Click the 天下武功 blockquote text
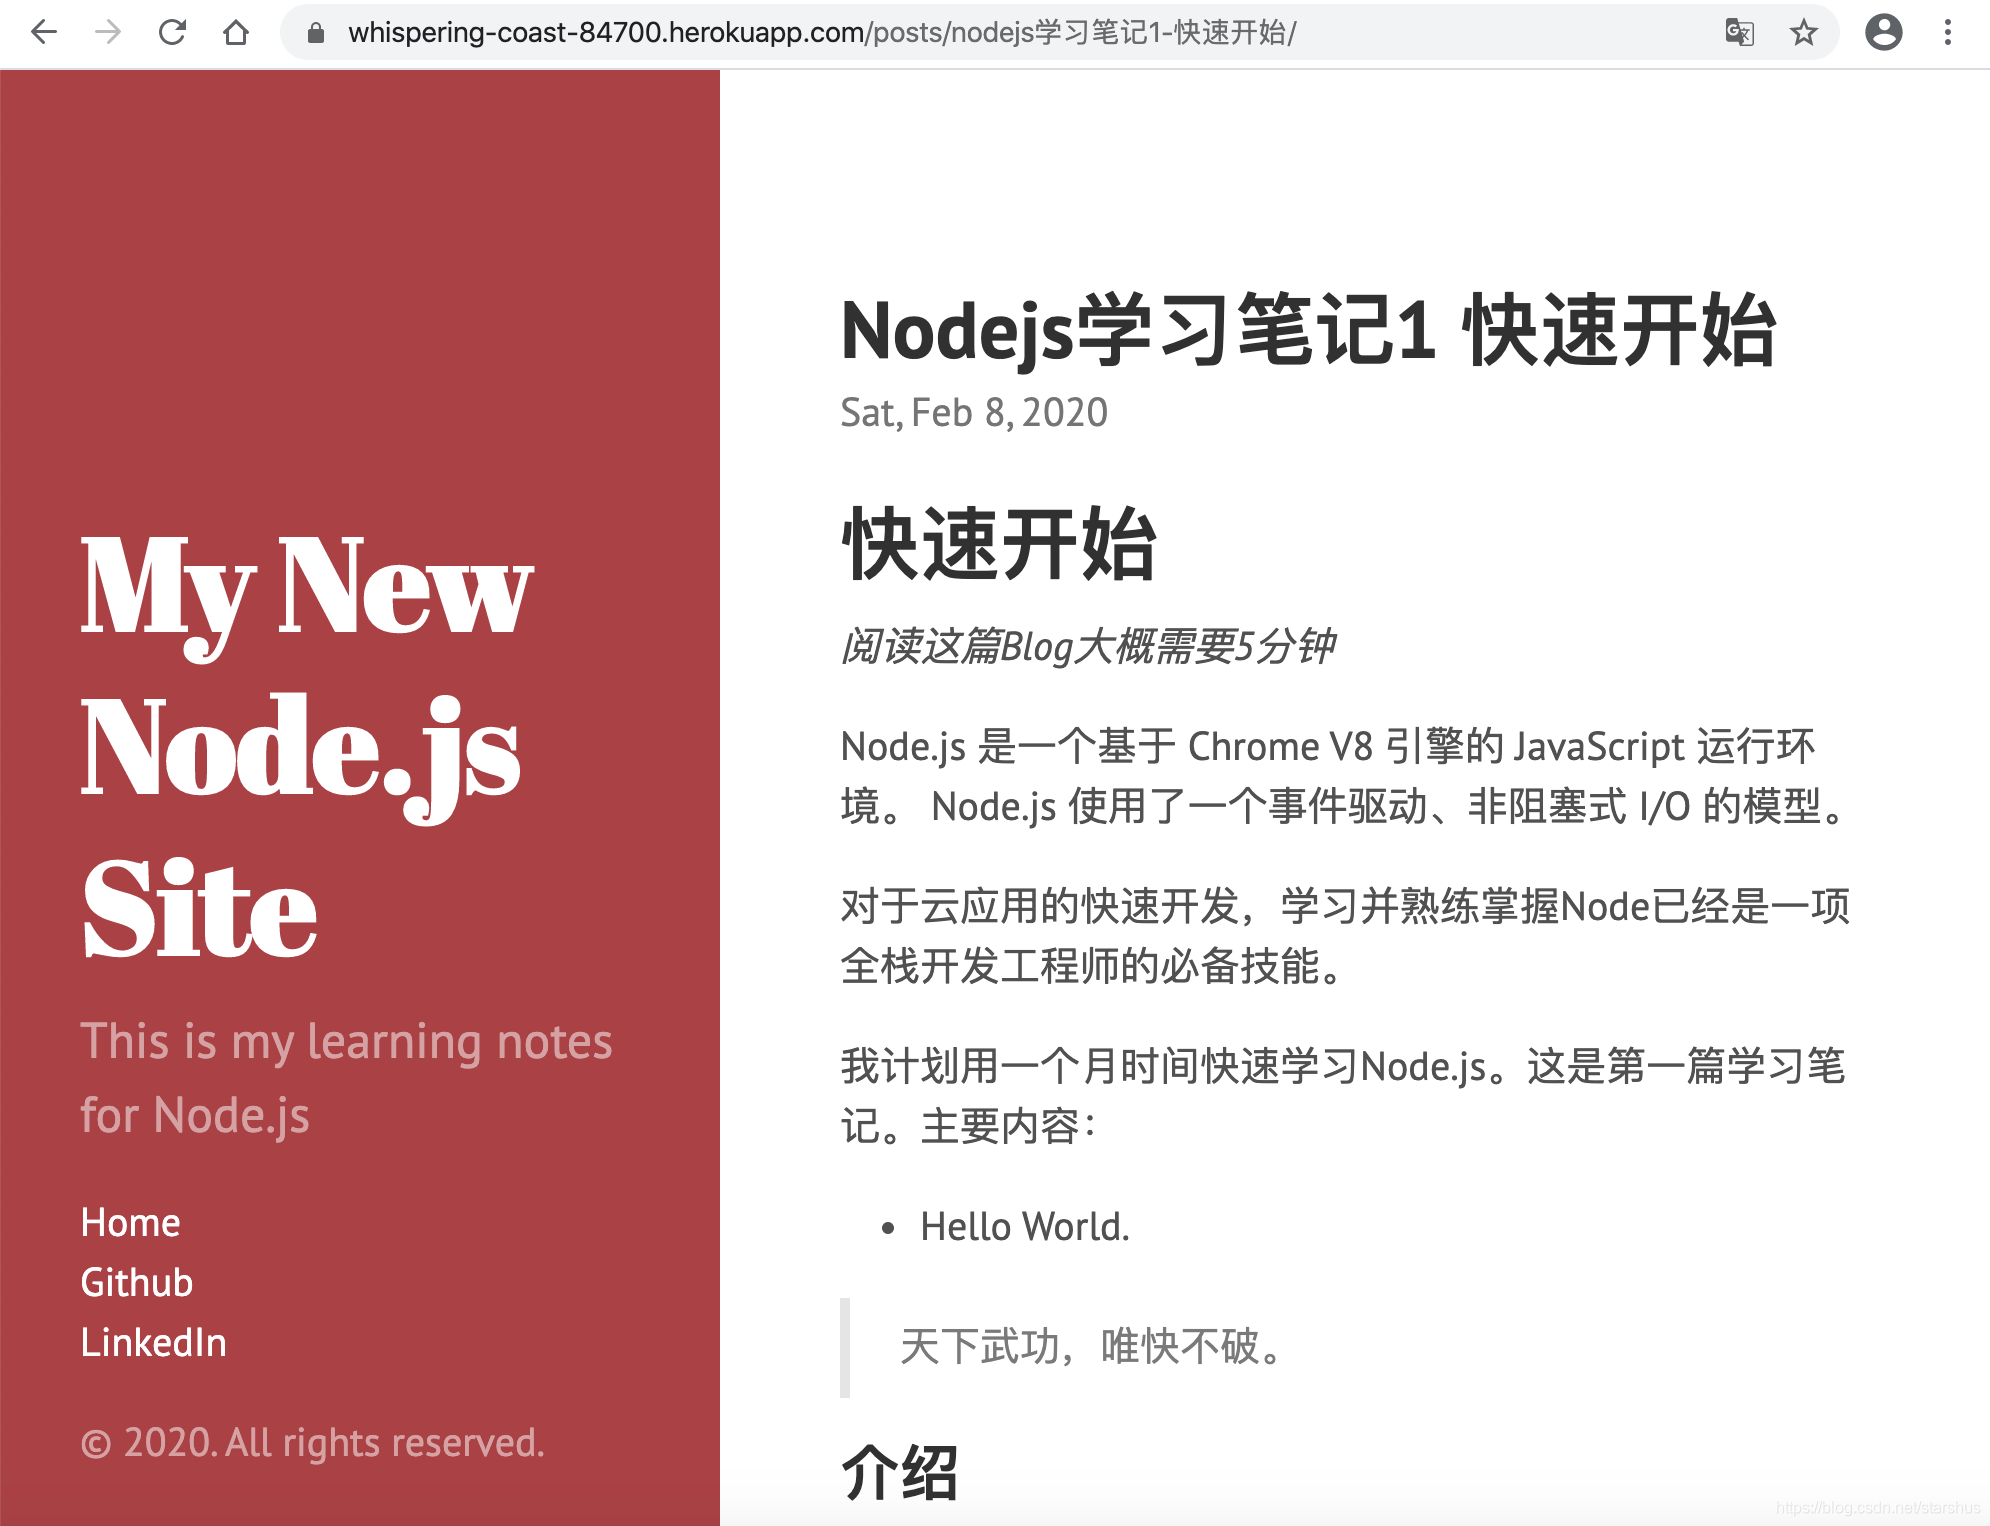 point(1090,1347)
